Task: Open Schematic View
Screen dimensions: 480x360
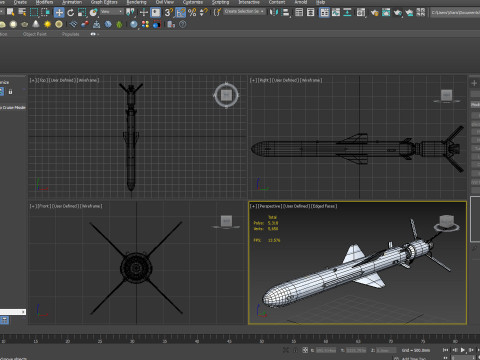Action: click(x=347, y=13)
